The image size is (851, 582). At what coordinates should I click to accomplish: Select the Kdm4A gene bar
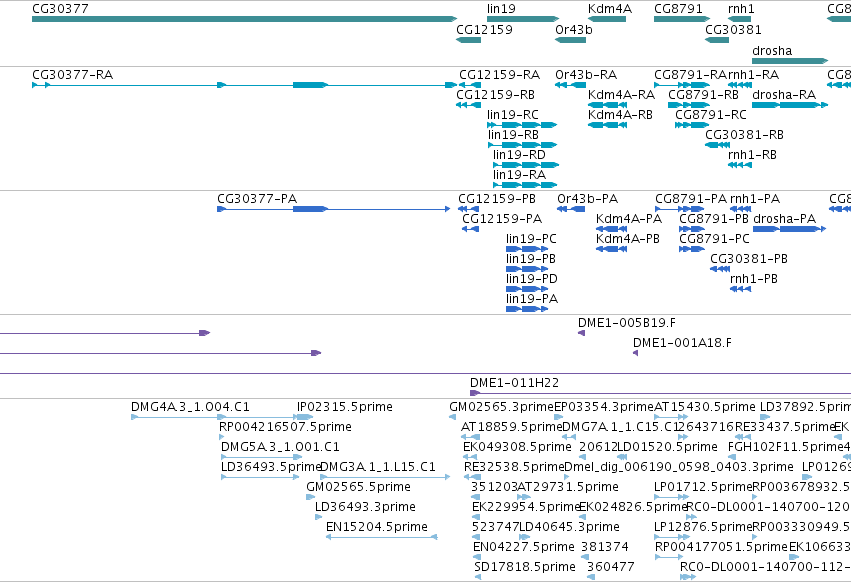[607, 19]
